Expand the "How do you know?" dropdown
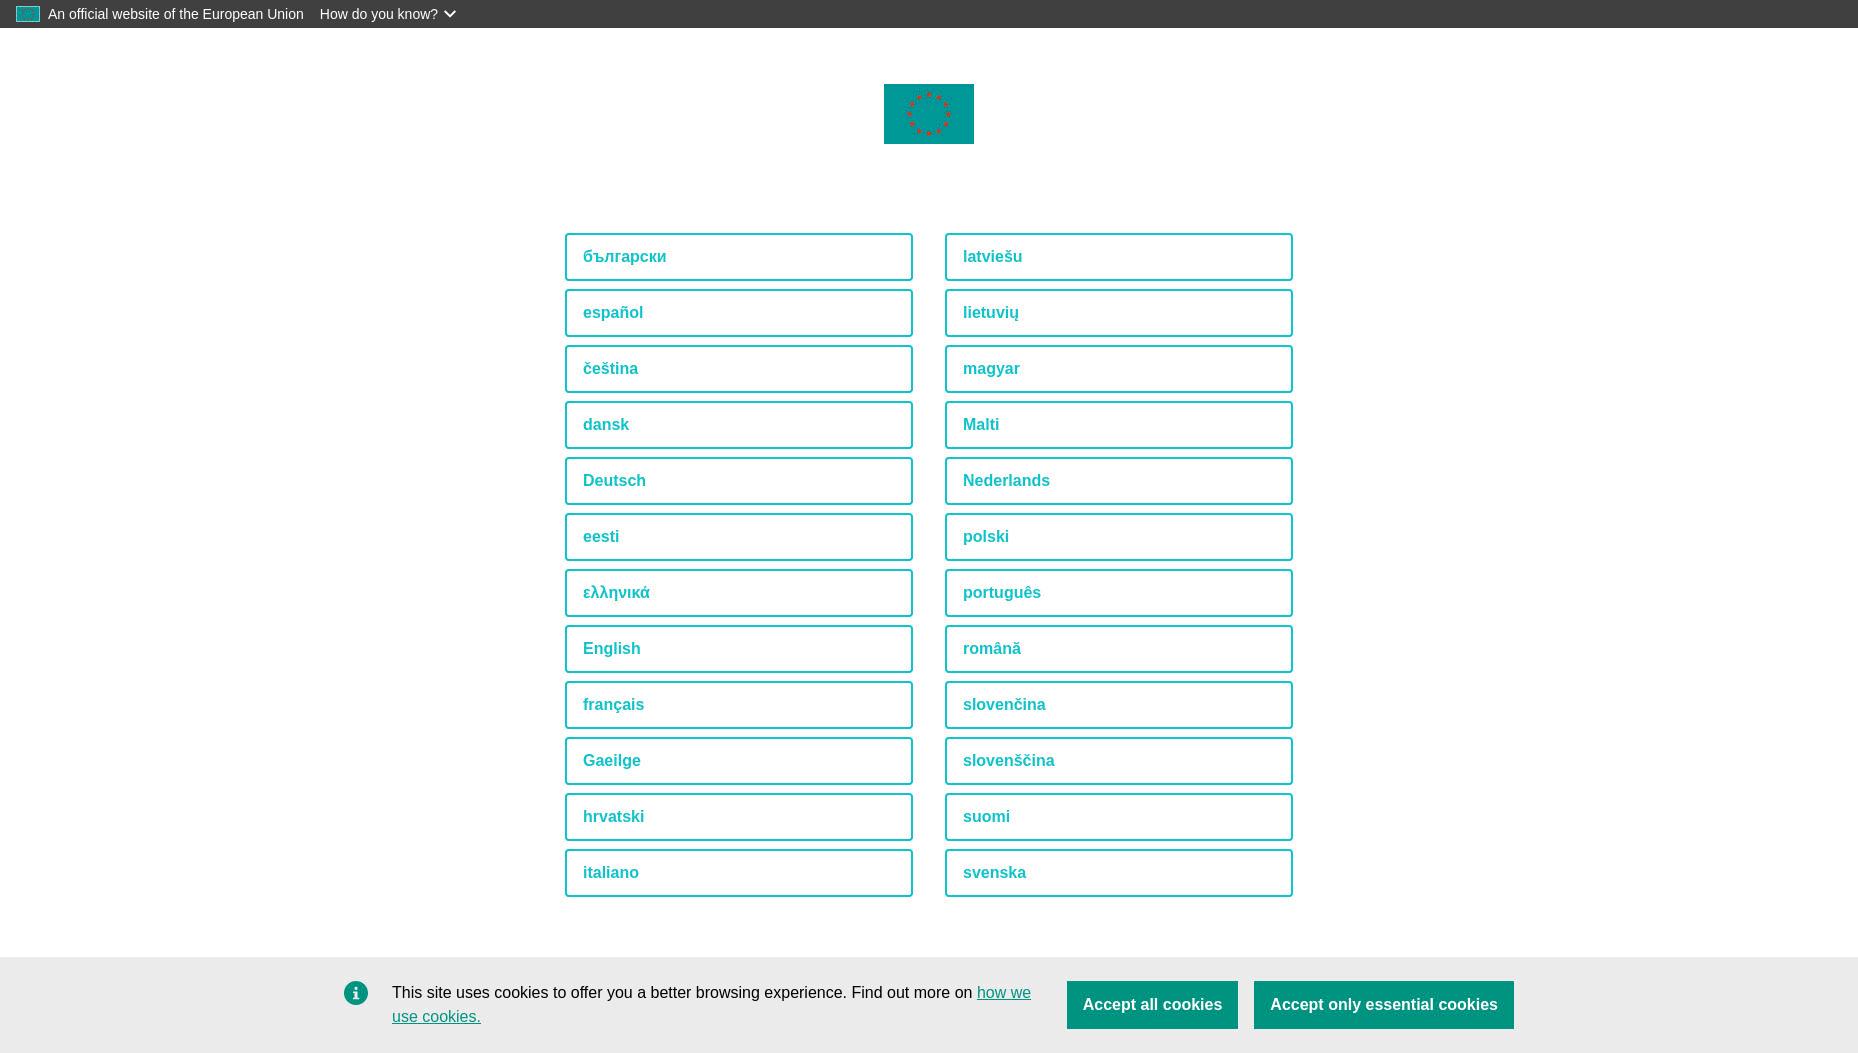Viewport: 1858px width, 1053px height. pyautogui.click(x=388, y=14)
